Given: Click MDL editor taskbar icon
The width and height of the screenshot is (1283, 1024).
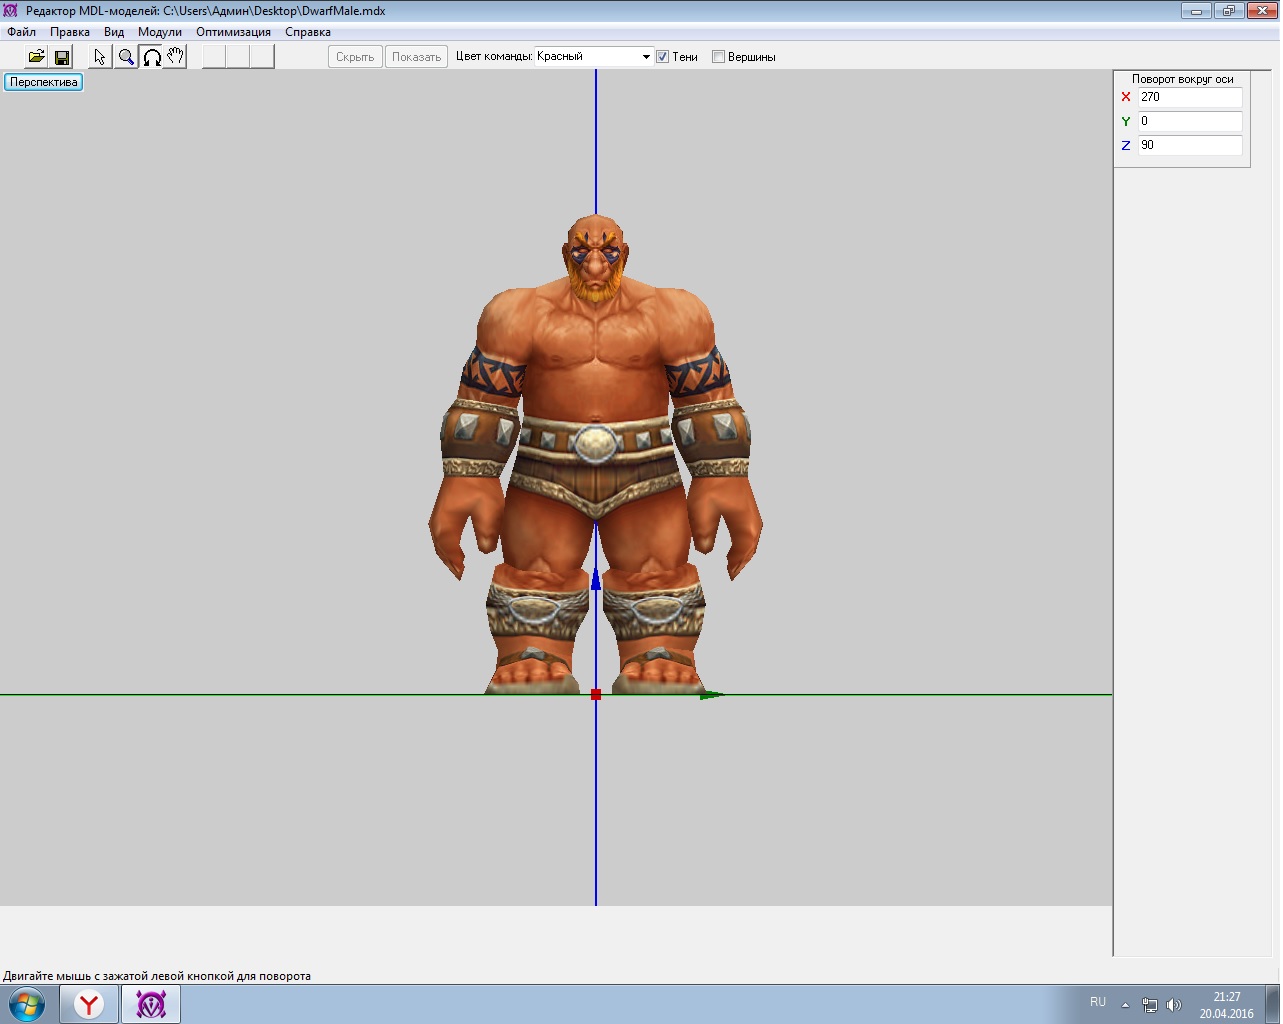Looking at the screenshot, I should 151,1004.
